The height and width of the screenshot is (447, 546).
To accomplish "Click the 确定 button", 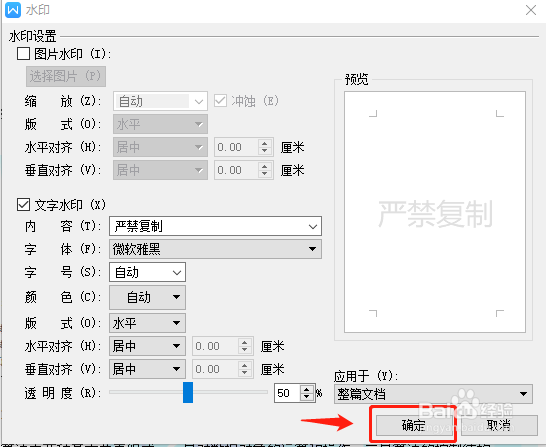I will [x=414, y=425].
